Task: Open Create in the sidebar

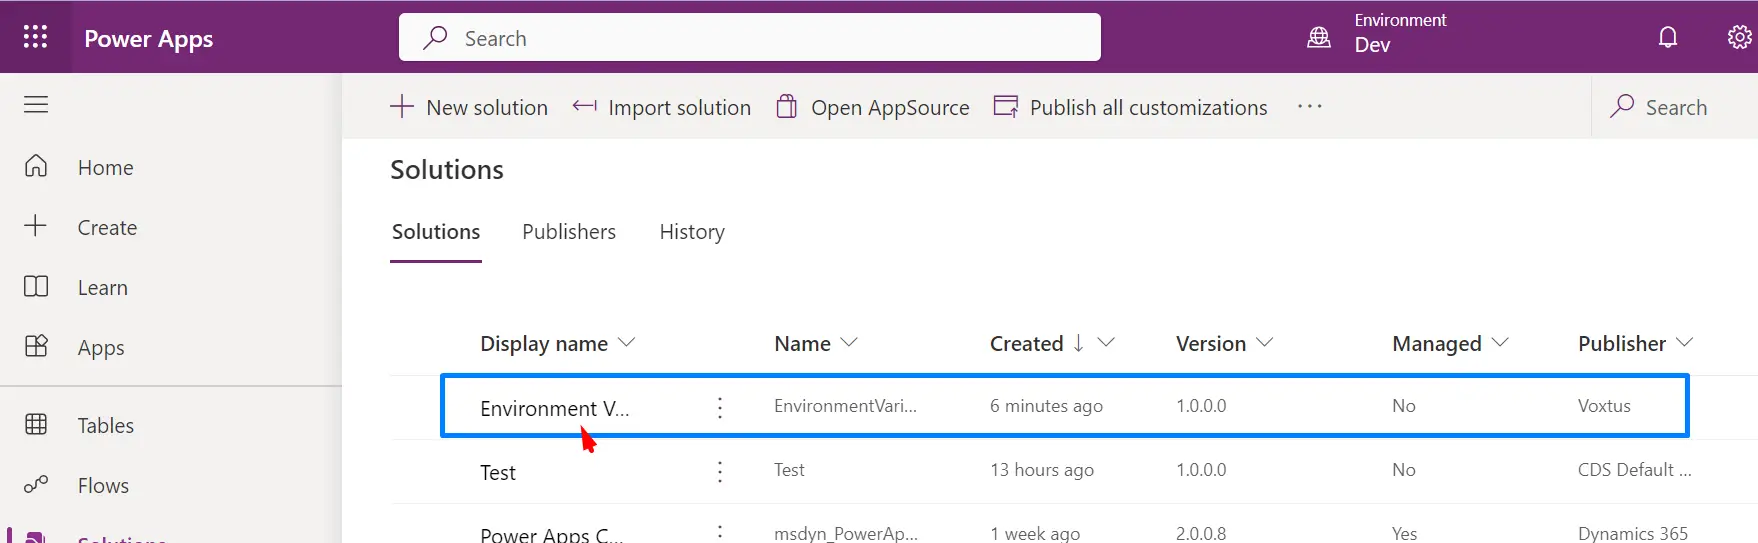Action: 107,228
